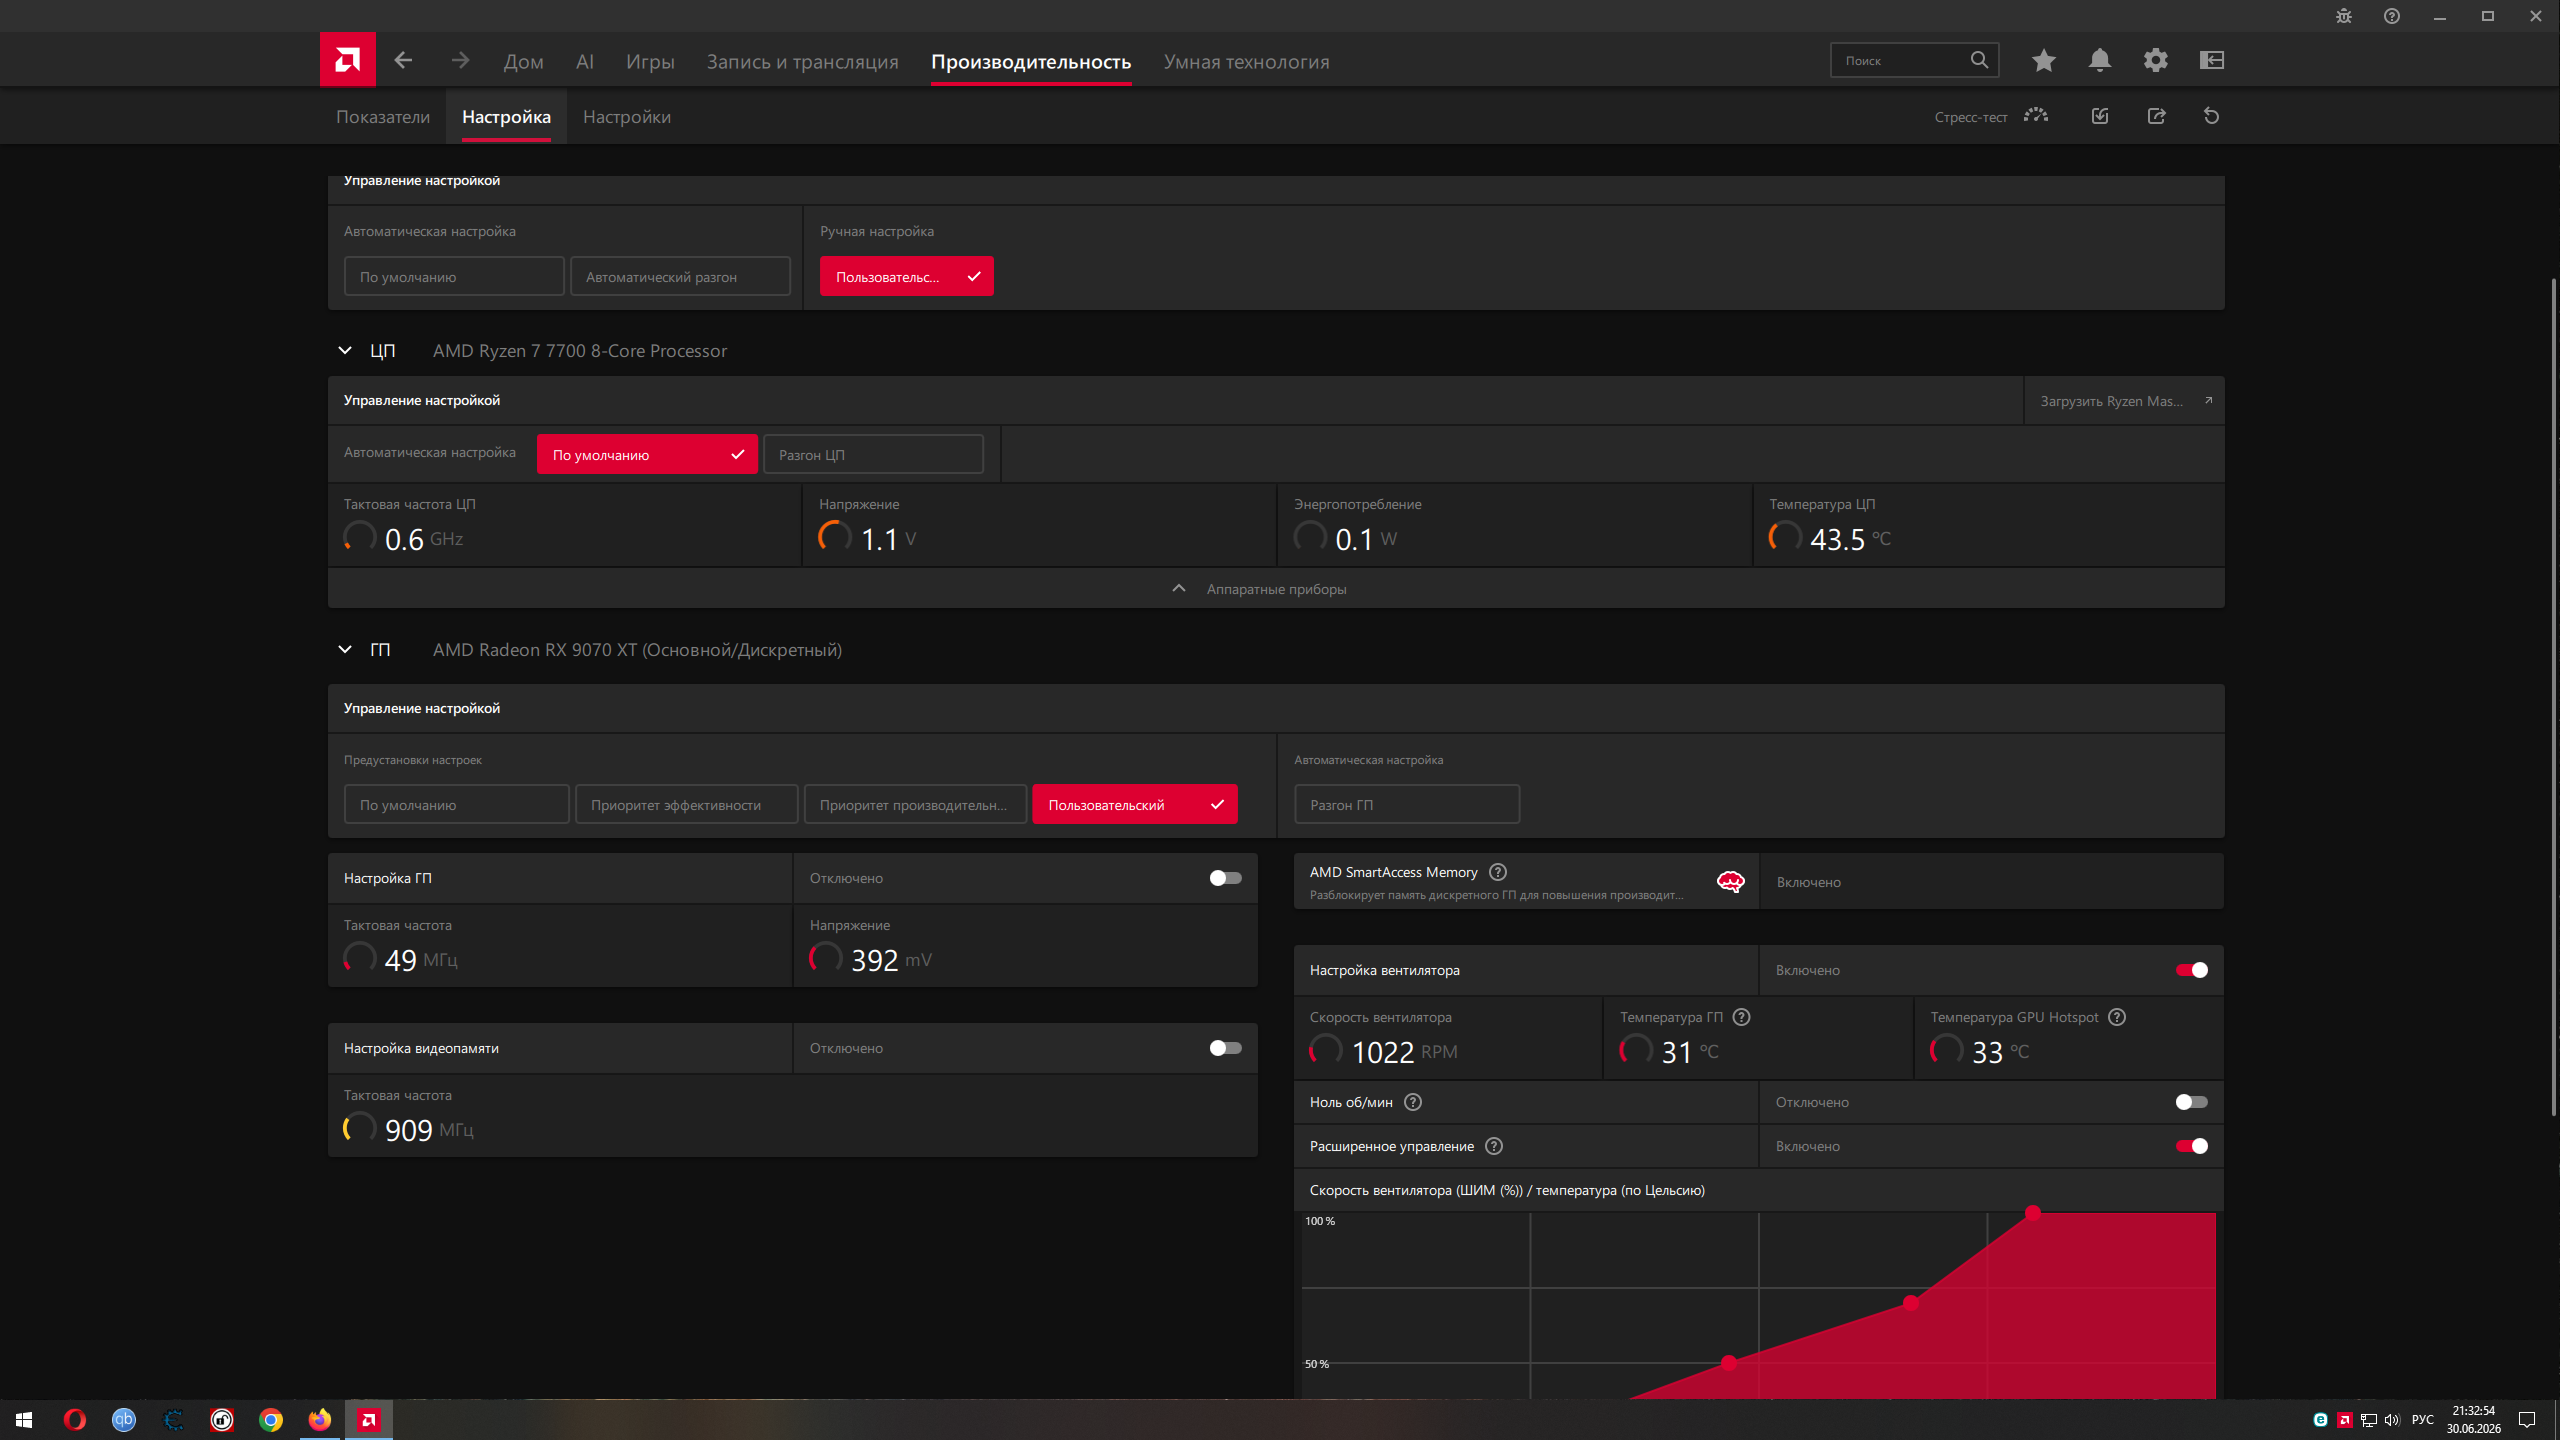Viewport: 2560px width, 1440px height.
Task: Click the middle fan curve point
Action: click(x=1911, y=1303)
